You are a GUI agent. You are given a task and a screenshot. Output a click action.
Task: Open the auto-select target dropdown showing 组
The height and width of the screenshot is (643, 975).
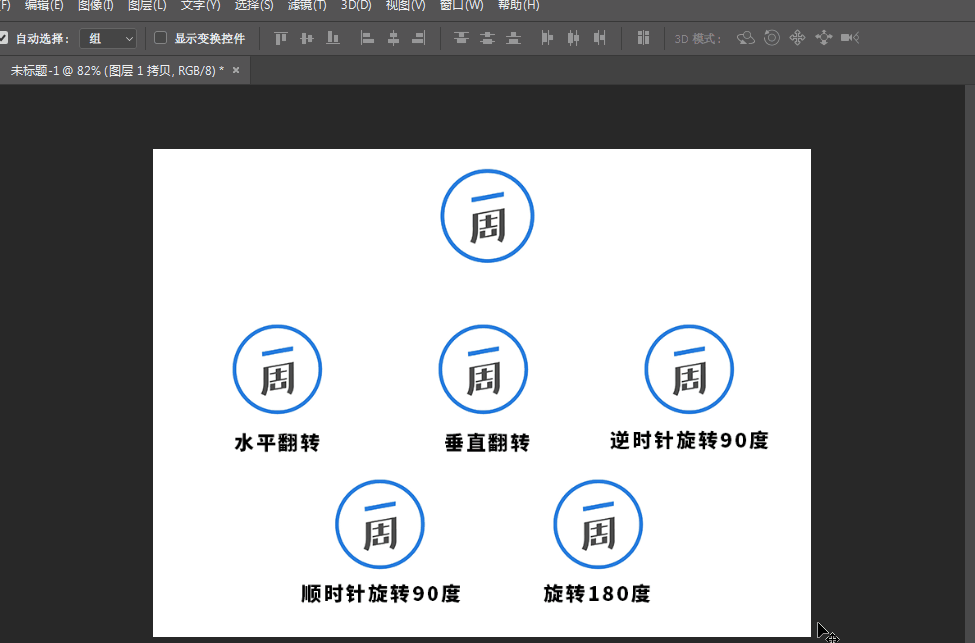pyautogui.click(x=107, y=37)
